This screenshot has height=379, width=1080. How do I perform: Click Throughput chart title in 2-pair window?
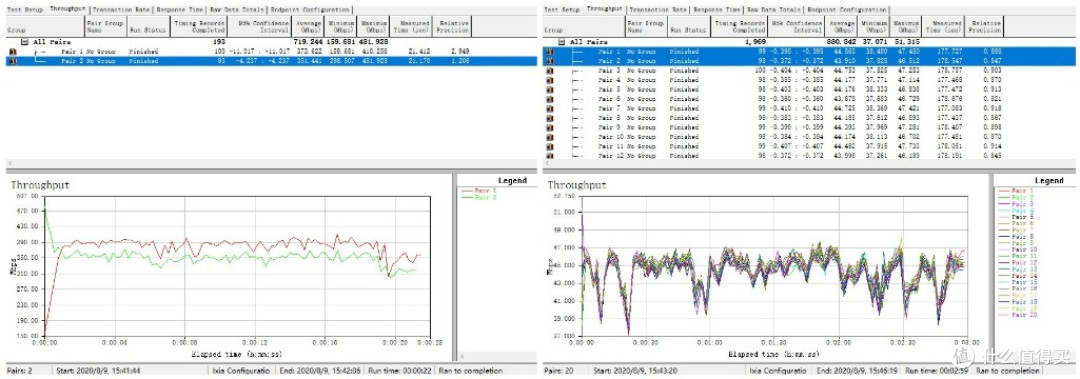(40, 185)
